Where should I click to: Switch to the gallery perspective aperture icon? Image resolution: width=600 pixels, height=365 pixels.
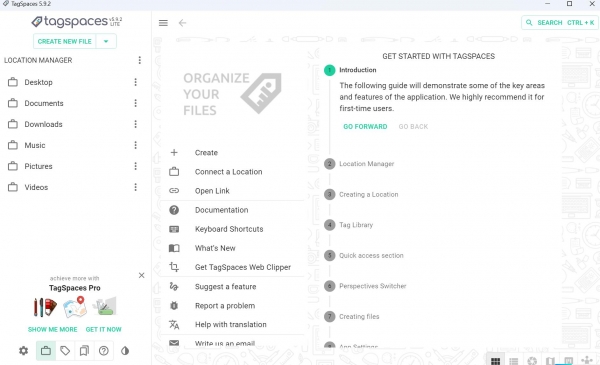(x=532, y=361)
